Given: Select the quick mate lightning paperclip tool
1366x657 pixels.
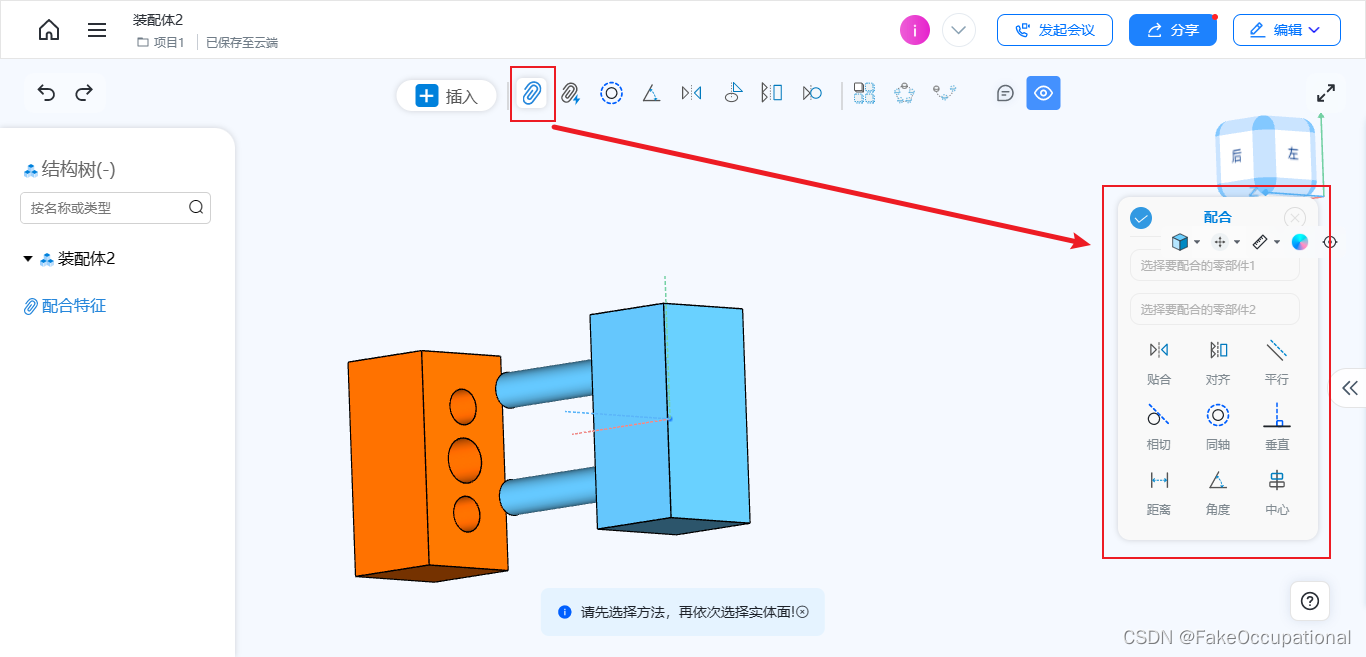Looking at the screenshot, I should tap(570, 94).
